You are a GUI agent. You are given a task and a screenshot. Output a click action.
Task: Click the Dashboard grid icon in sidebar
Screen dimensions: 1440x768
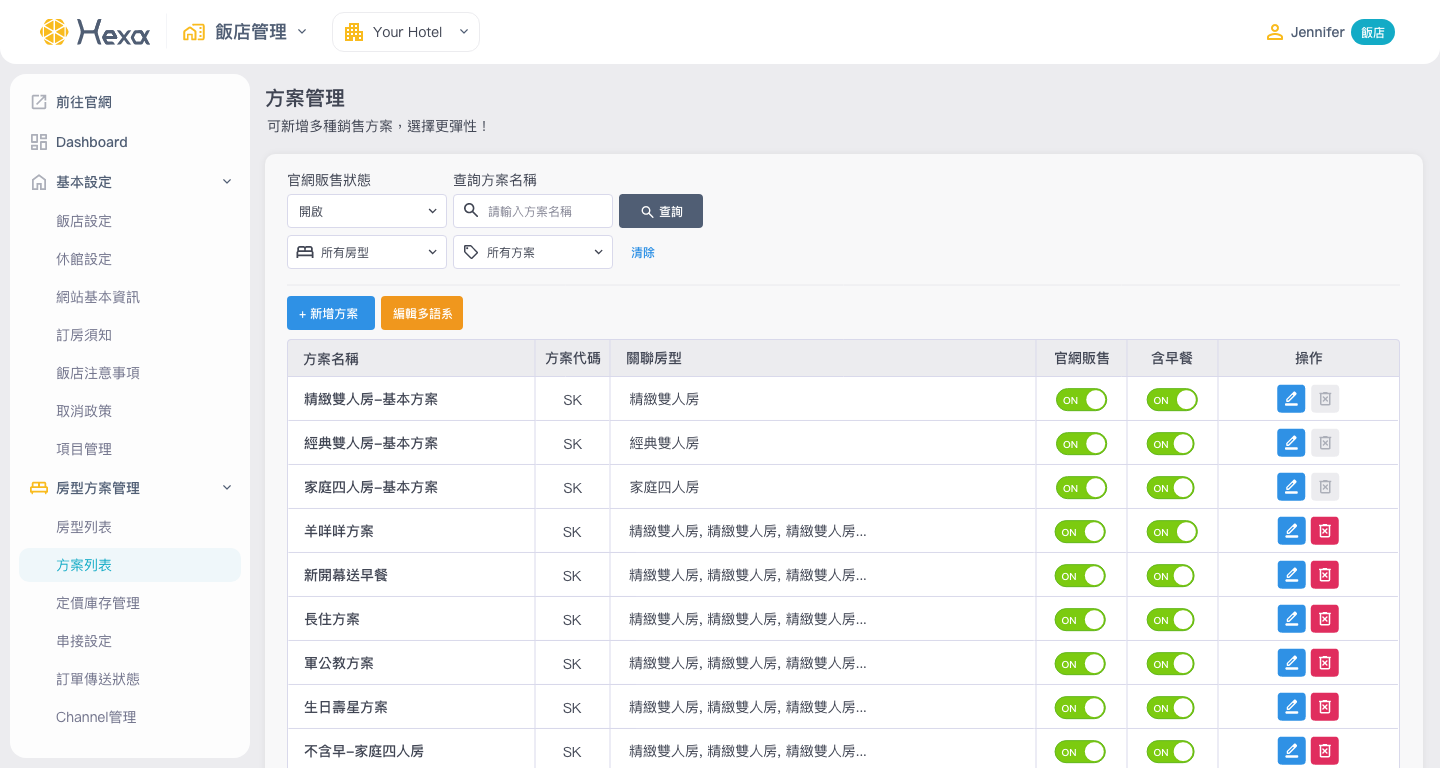tap(39, 142)
